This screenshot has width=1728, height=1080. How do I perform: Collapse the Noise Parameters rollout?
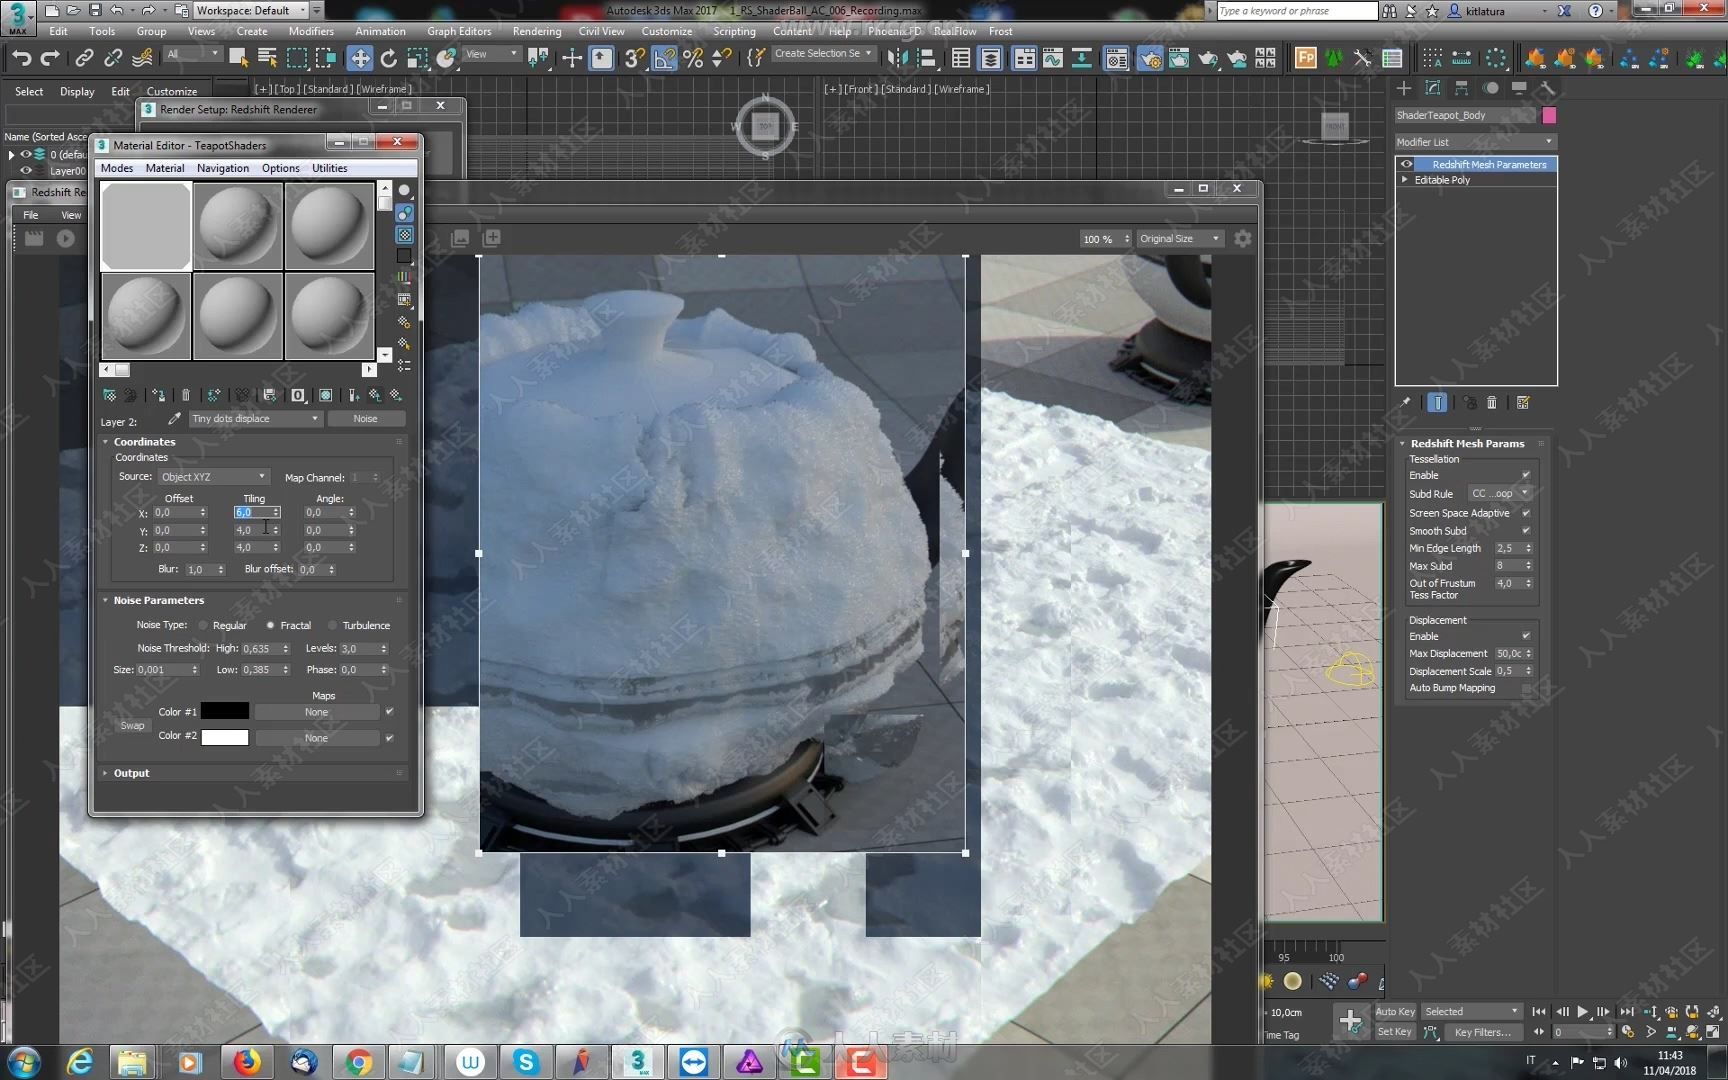click(x=105, y=601)
